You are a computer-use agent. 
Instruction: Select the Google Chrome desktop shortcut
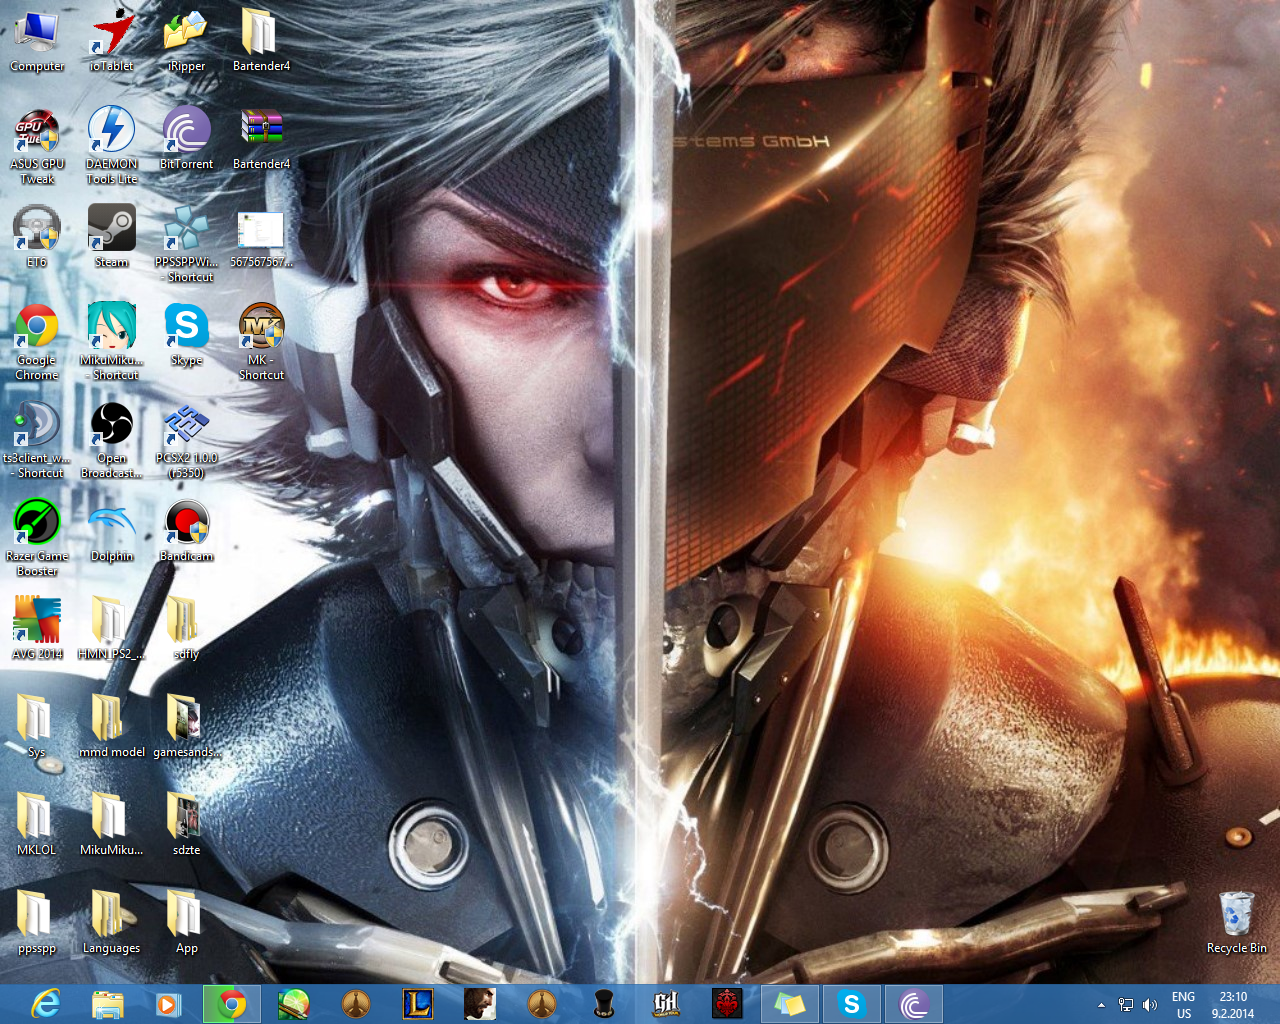click(37, 341)
